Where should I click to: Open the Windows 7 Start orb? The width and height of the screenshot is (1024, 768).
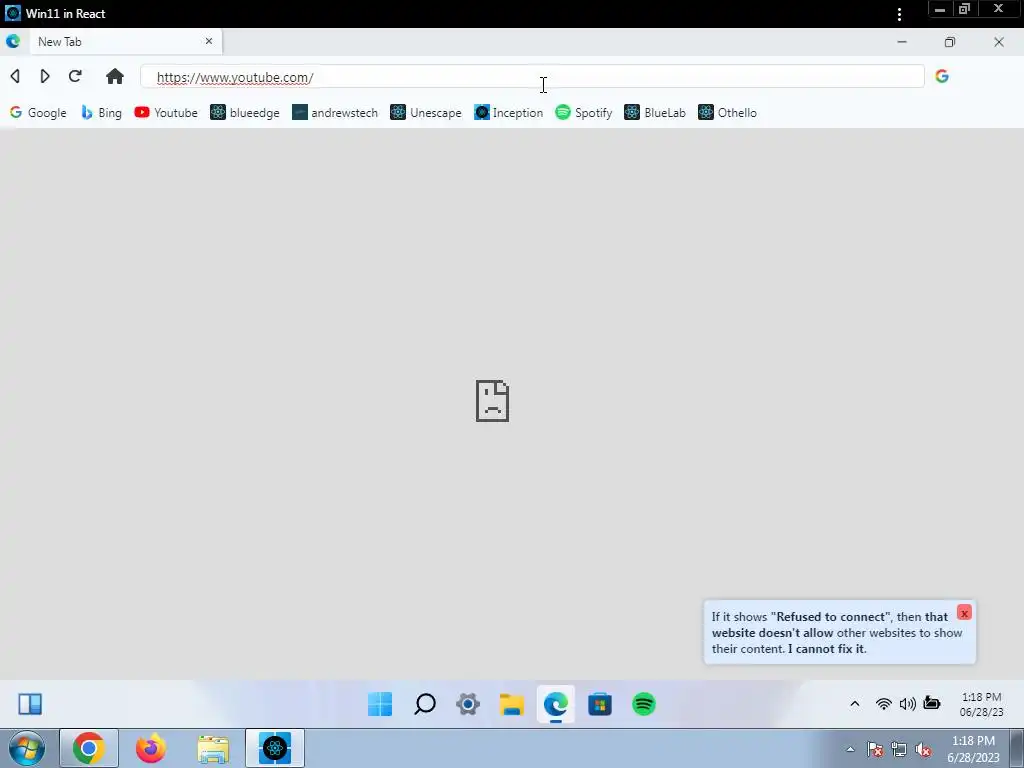click(27, 748)
